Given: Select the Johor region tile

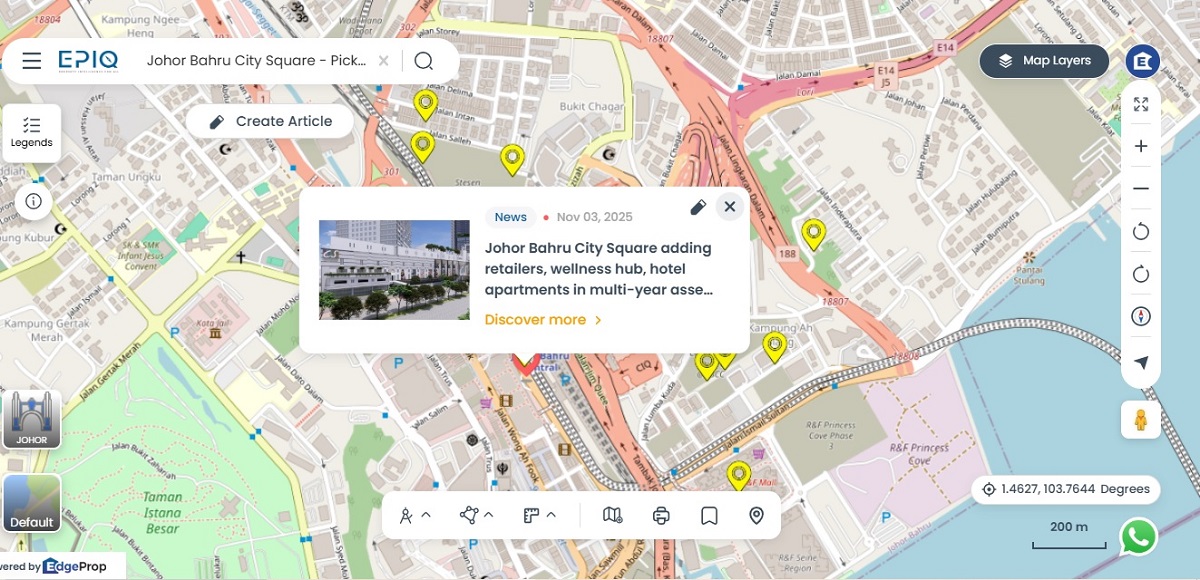Looking at the screenshot, I should [x=32, y=419].
